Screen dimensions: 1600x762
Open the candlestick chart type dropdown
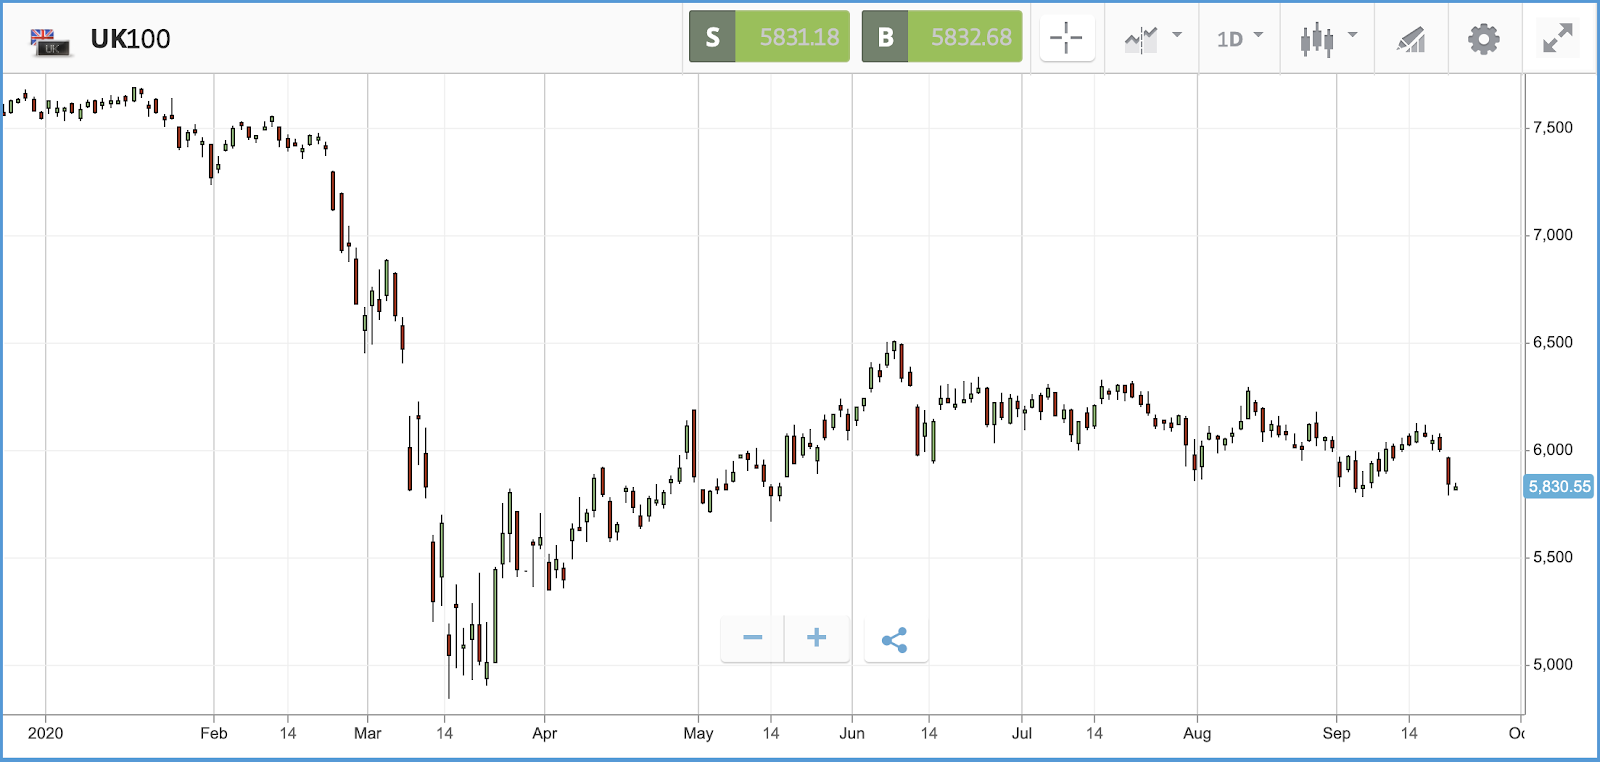tap(1328, 39)
